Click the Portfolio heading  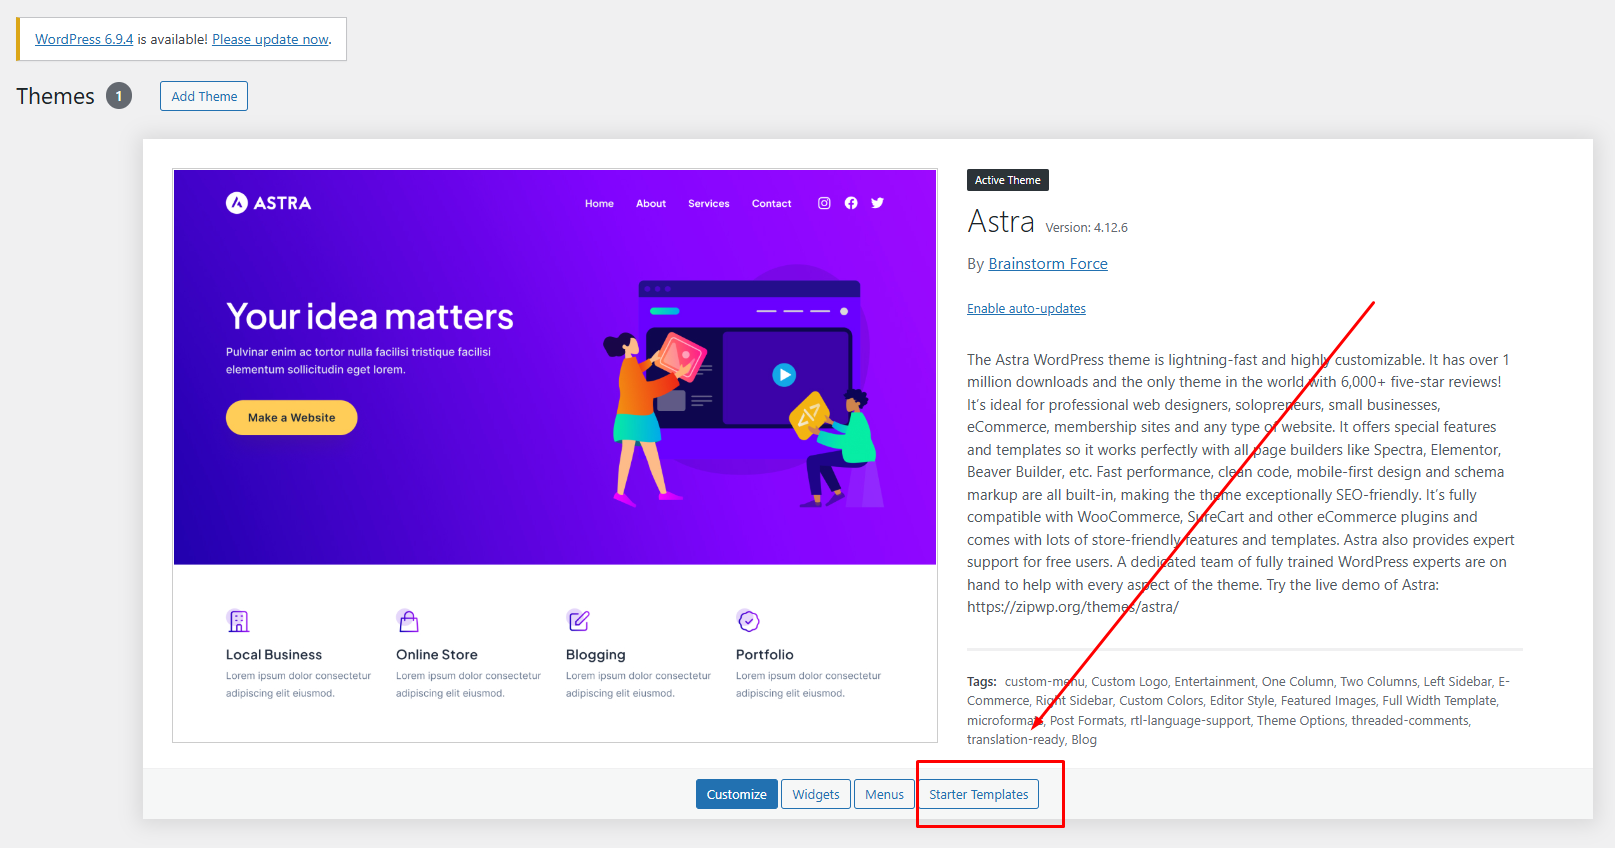click(x=765, y=654)
